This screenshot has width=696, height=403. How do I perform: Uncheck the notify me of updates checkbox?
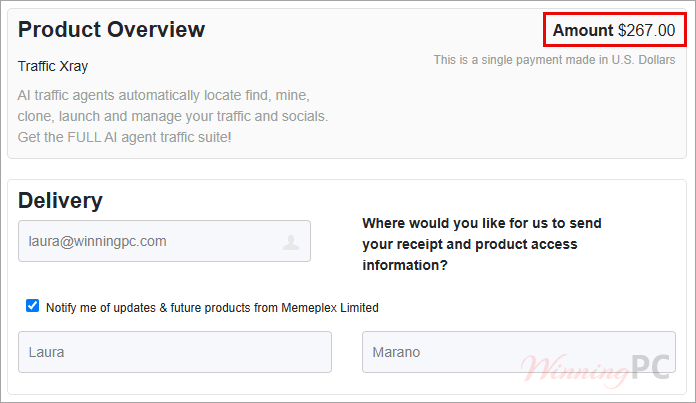tap(32, 306)
